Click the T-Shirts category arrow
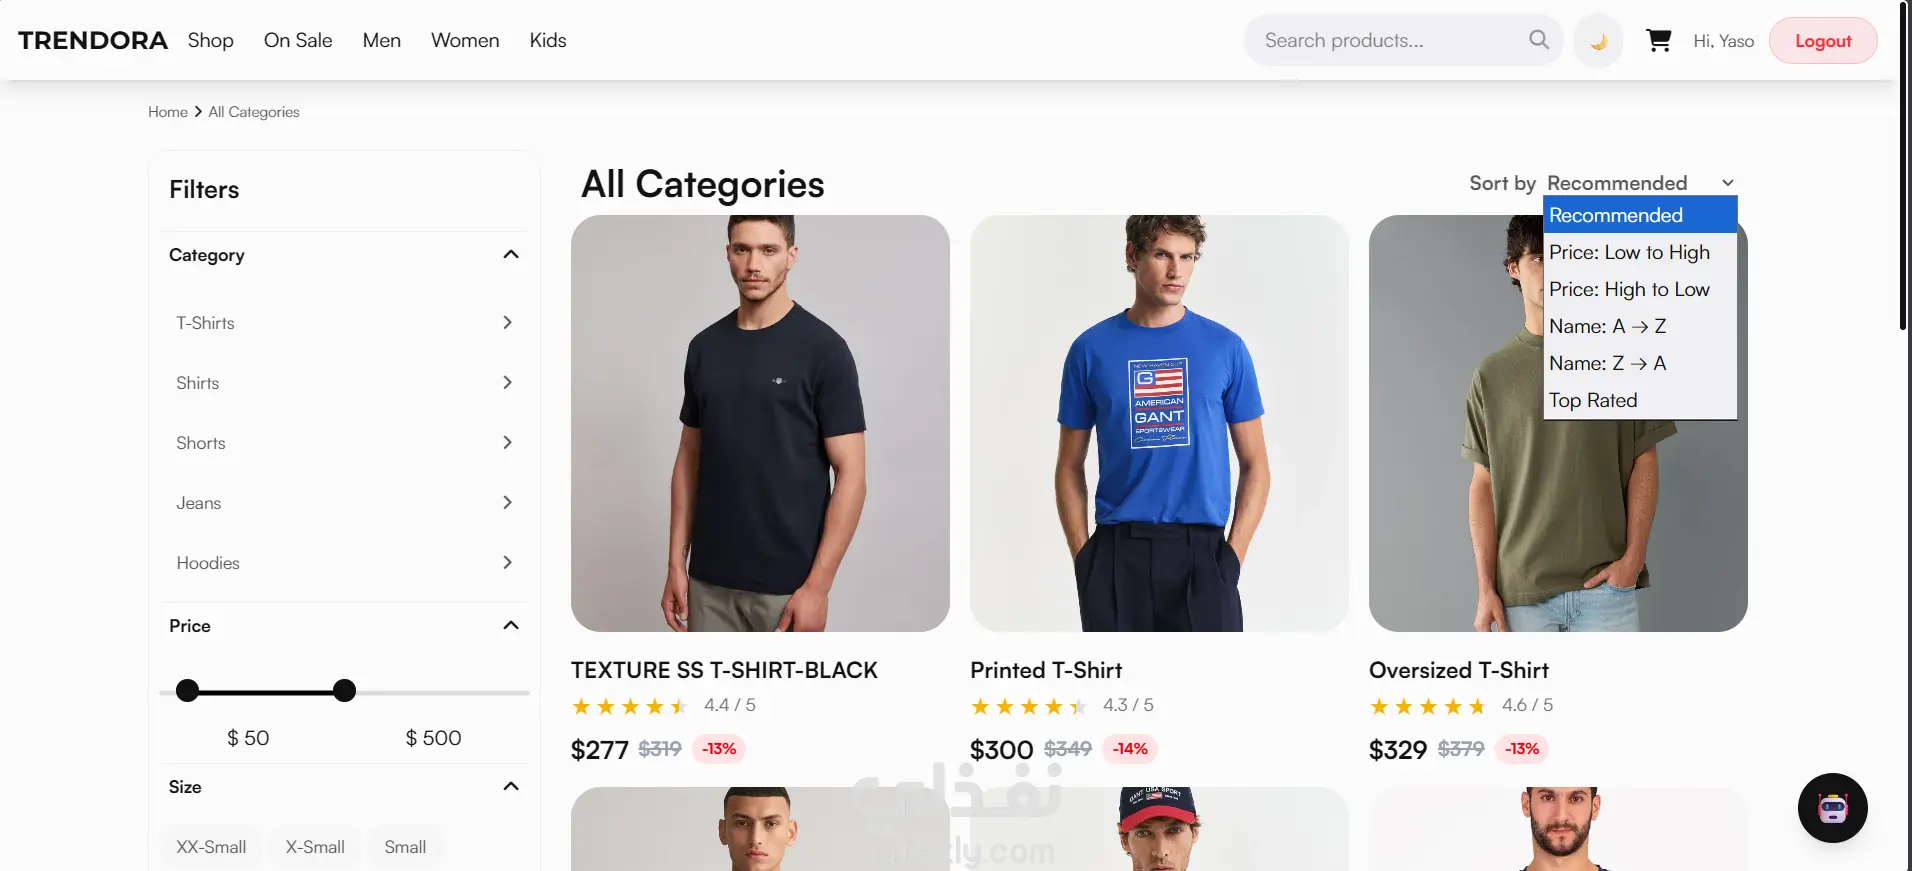Screen dimensions: 1912x871 pyautogui.click(x=507, y=323)
